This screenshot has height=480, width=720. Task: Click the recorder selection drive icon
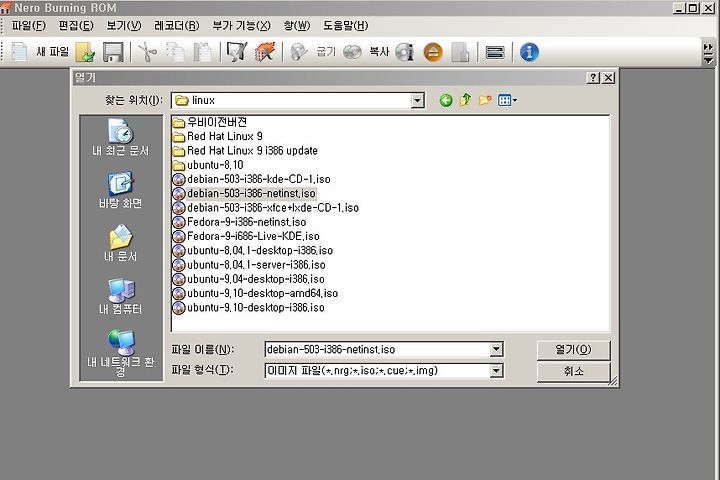(495, 52)
